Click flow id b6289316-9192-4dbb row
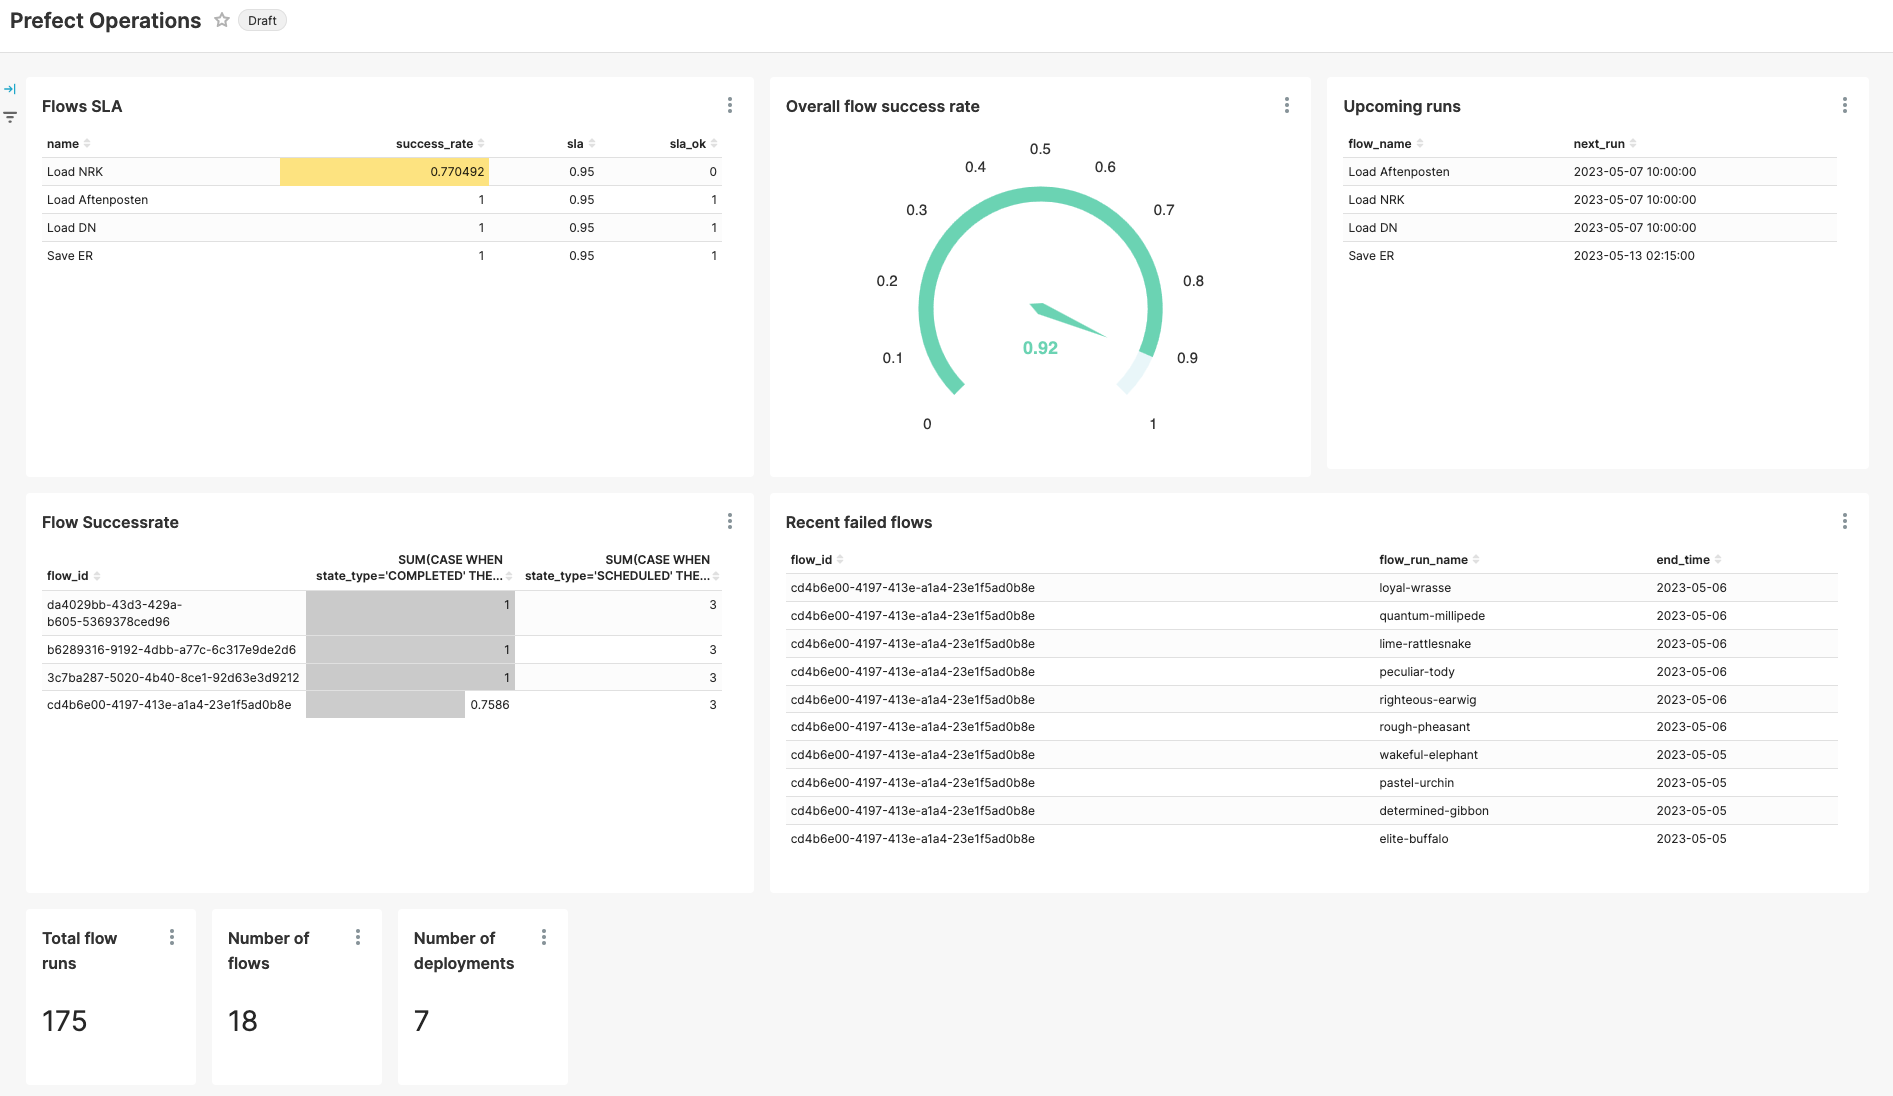1893x1096 pixels. (382, 650)
